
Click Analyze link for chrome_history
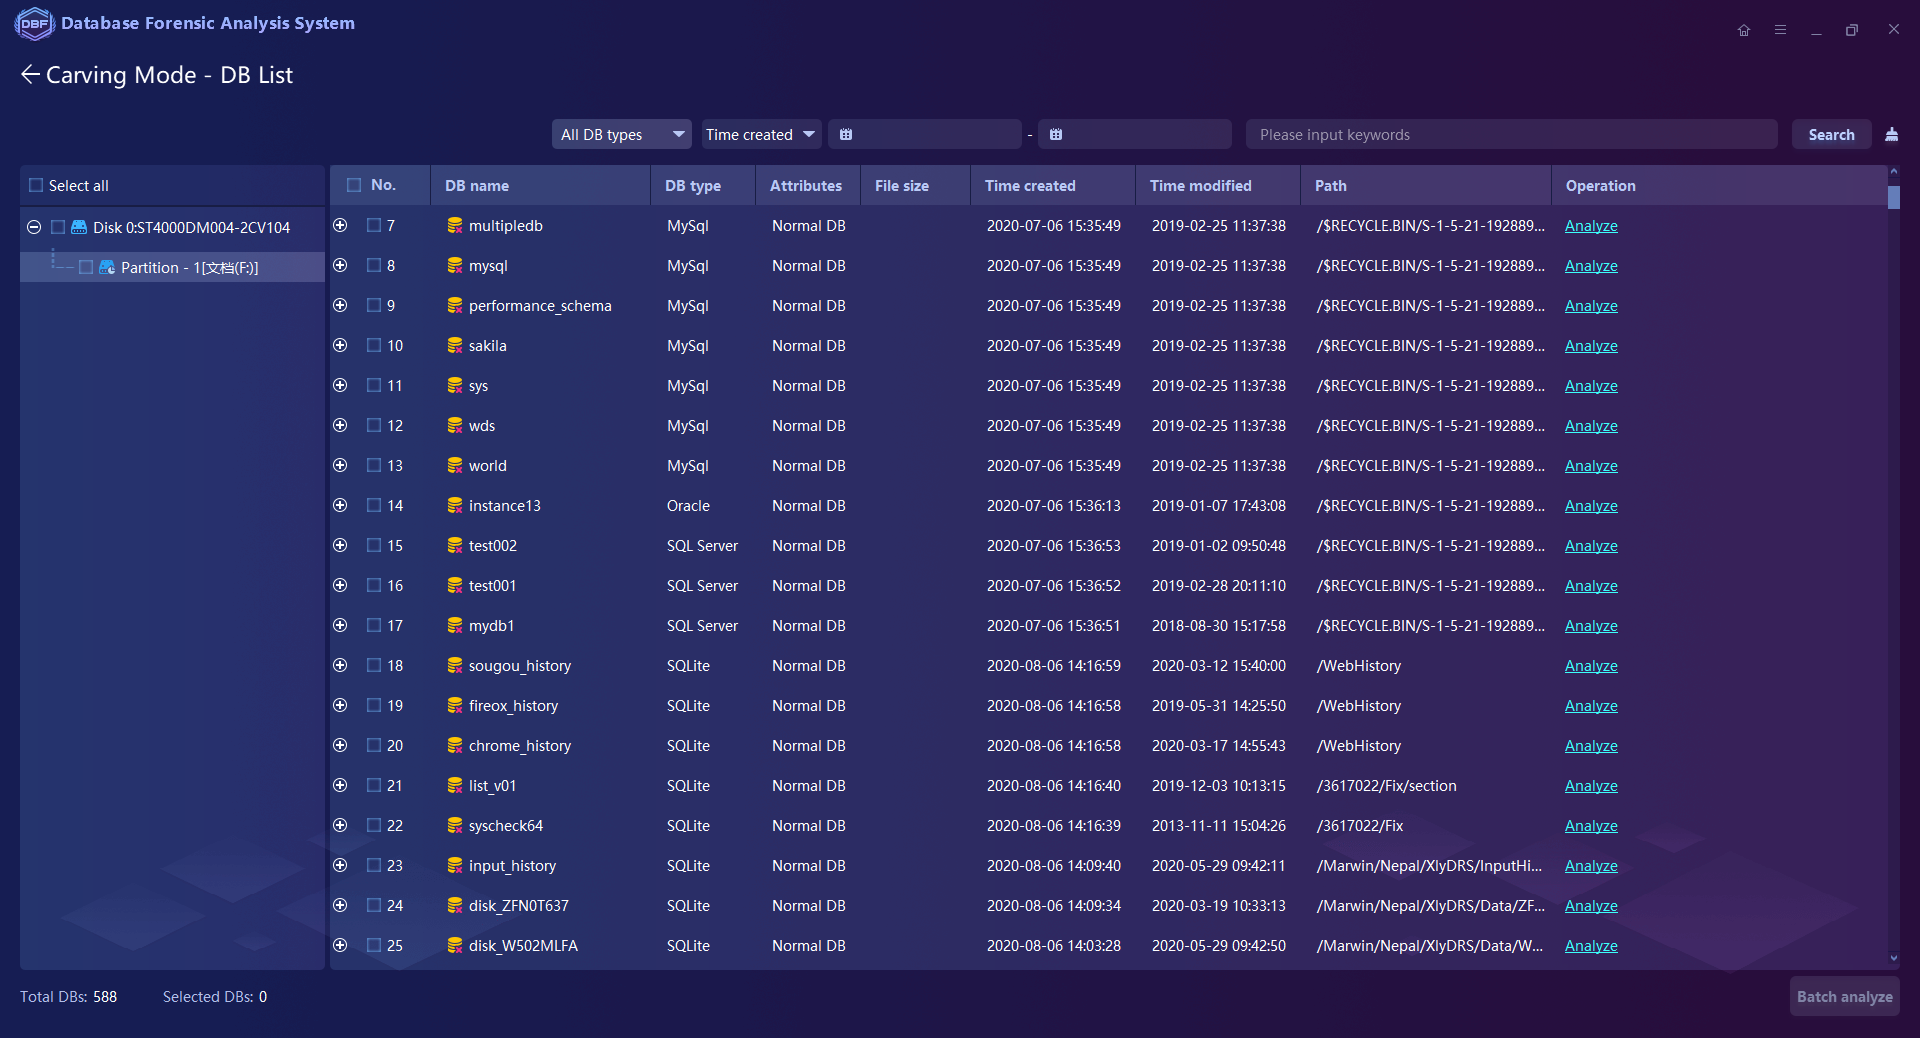[x=1590, y=746]
